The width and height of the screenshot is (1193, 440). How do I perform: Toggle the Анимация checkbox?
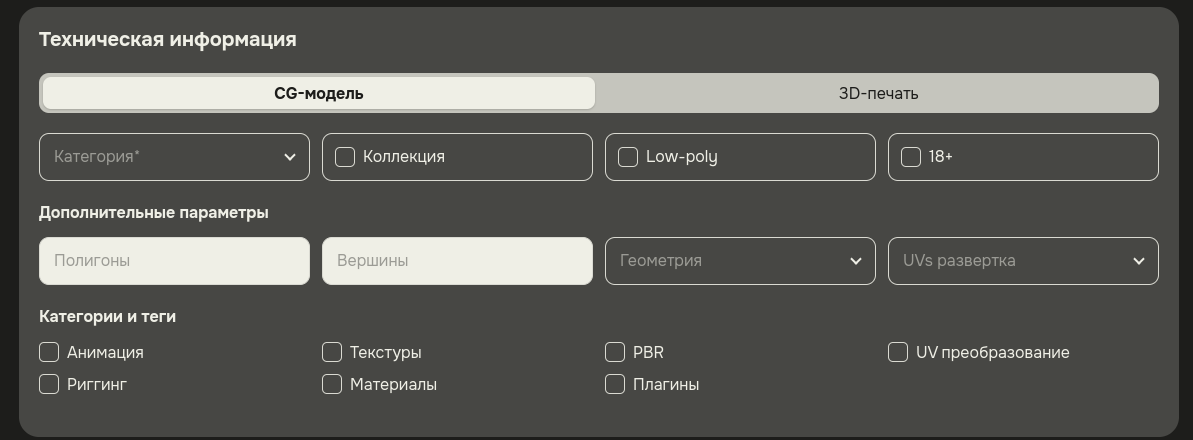click(x=49, y=352)
